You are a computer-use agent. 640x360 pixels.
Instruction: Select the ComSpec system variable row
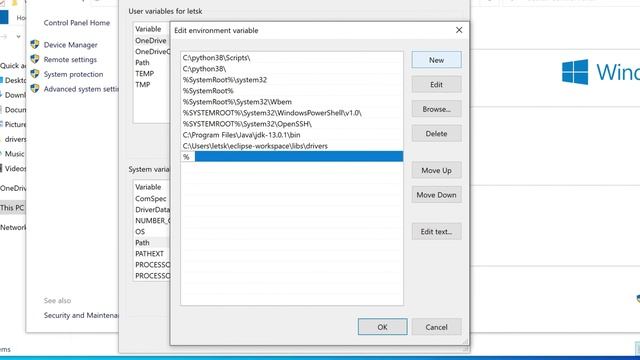[x=152, y=199]
